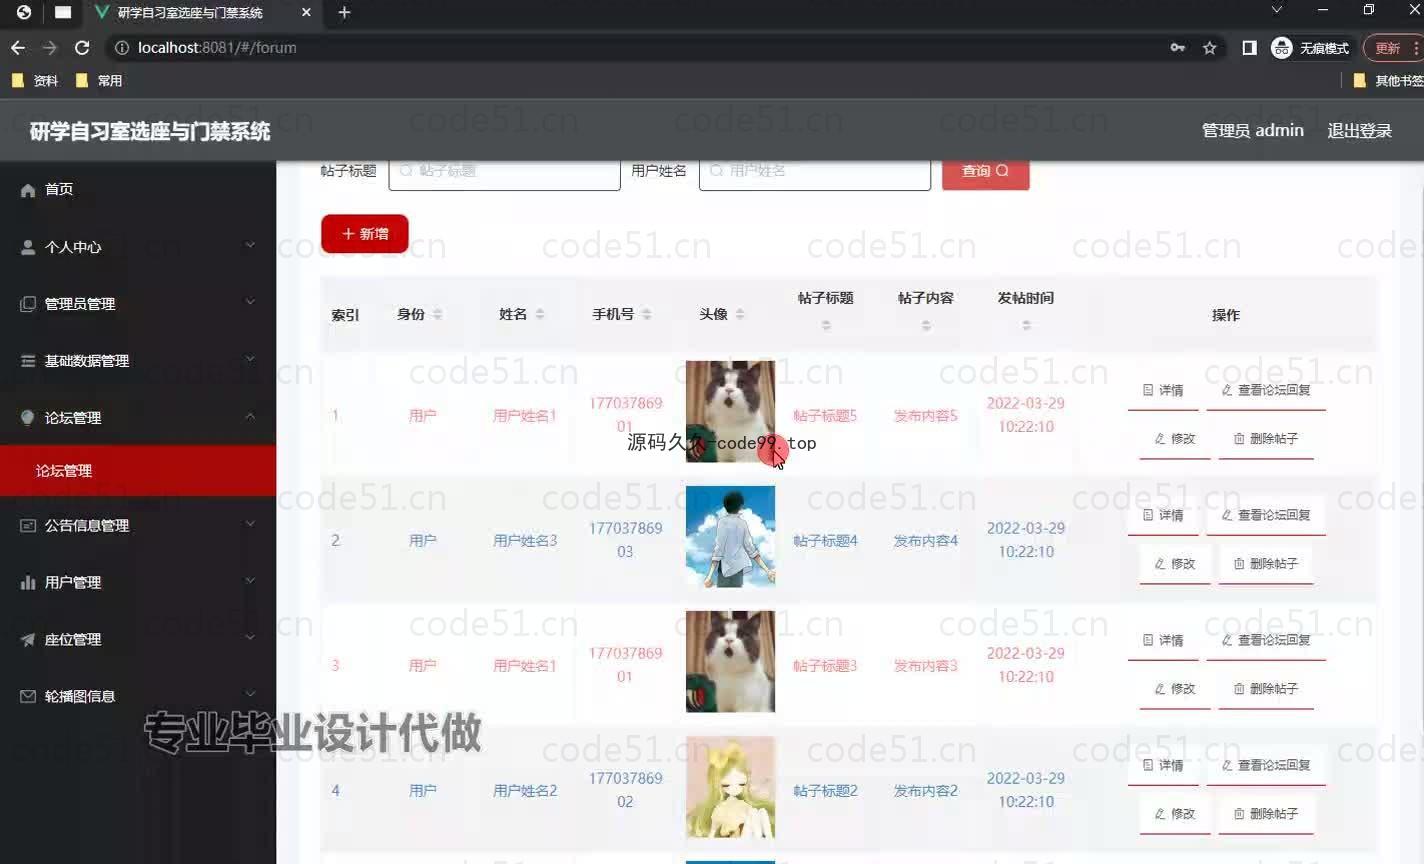Click the blonde girl avatar in the 帖子标题2 row
Image resolution: width=1424 pixels, height=864 pixels.
(730, 787)
